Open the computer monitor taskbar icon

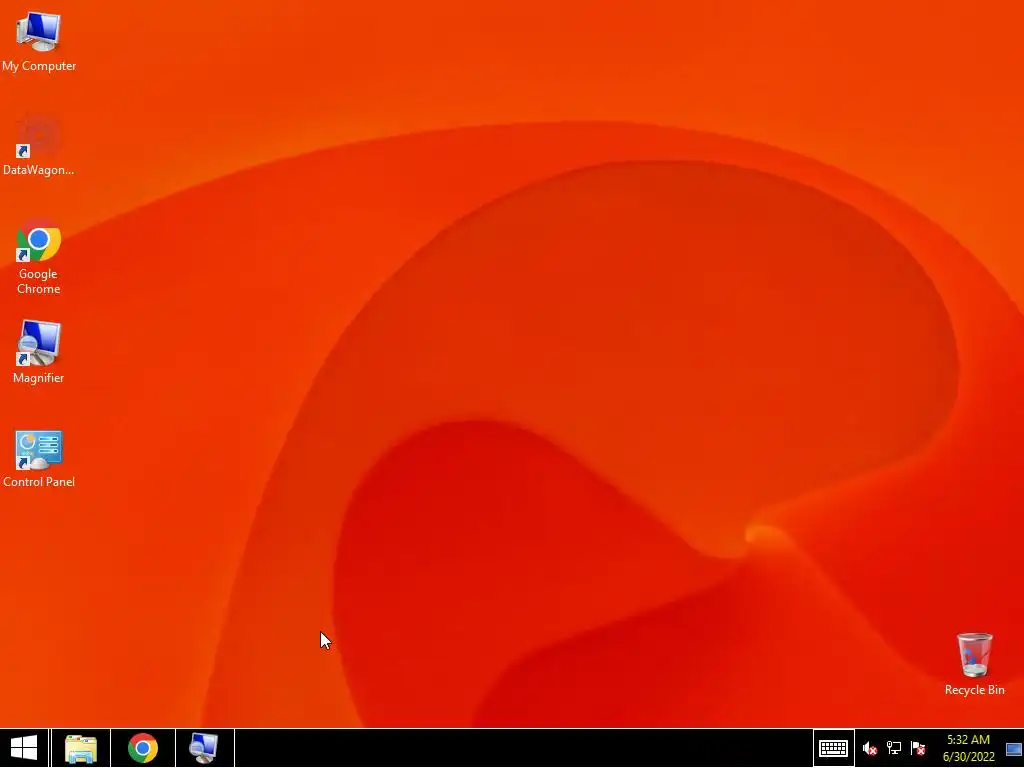(204, 748)
